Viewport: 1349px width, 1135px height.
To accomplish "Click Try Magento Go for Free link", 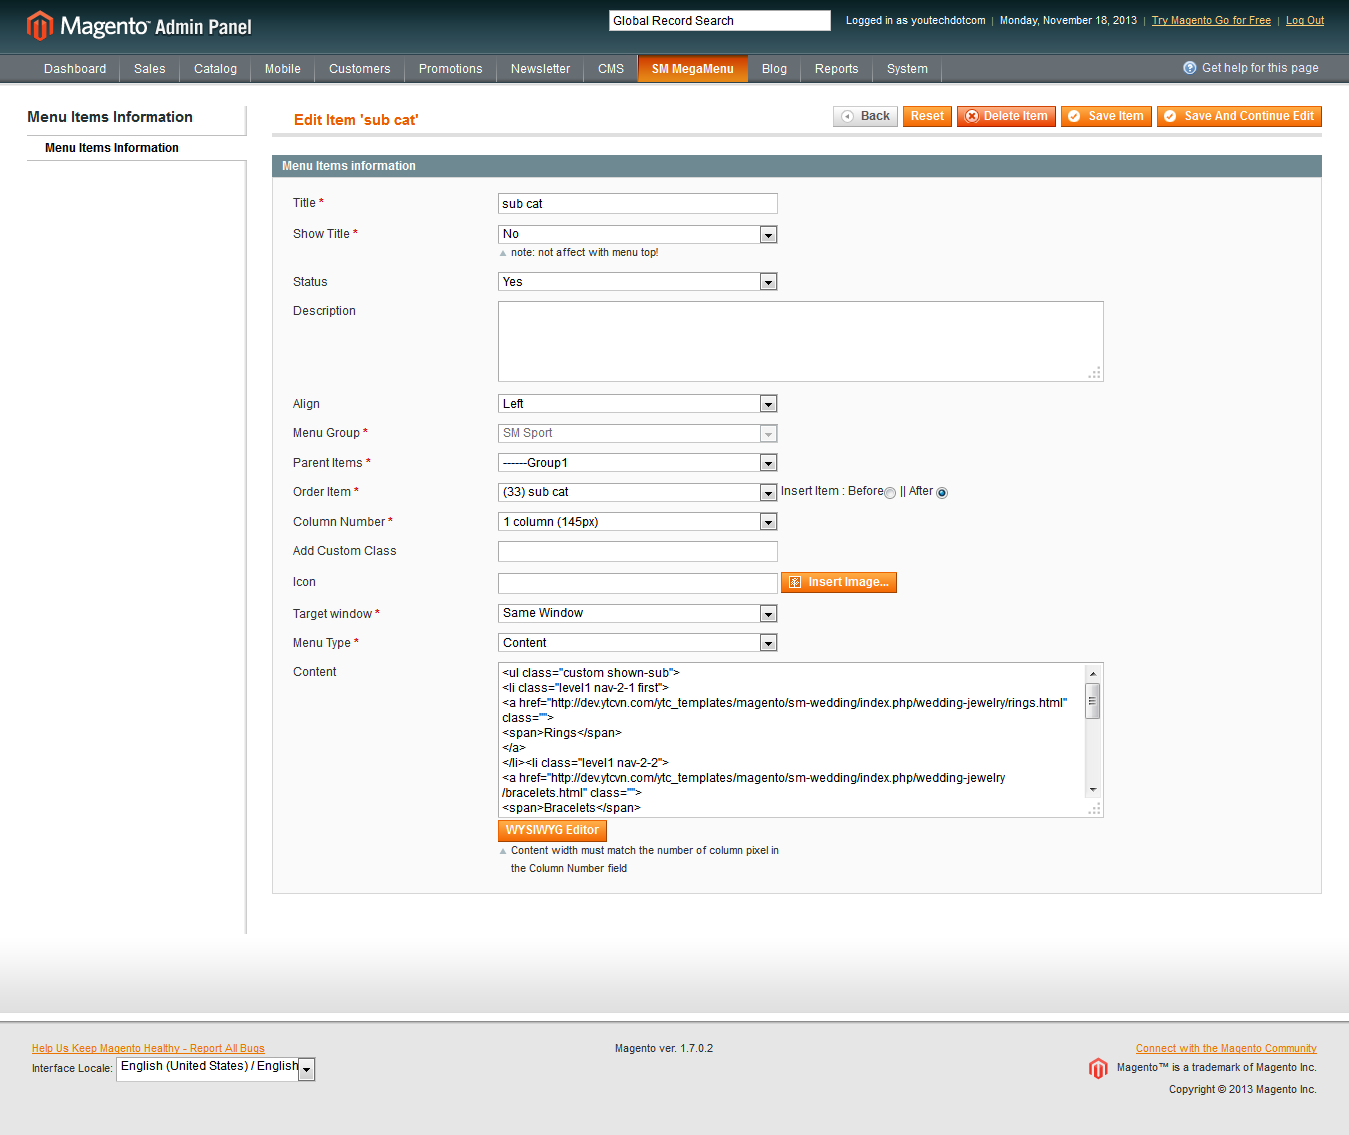I will click(x=1211, y=20).
